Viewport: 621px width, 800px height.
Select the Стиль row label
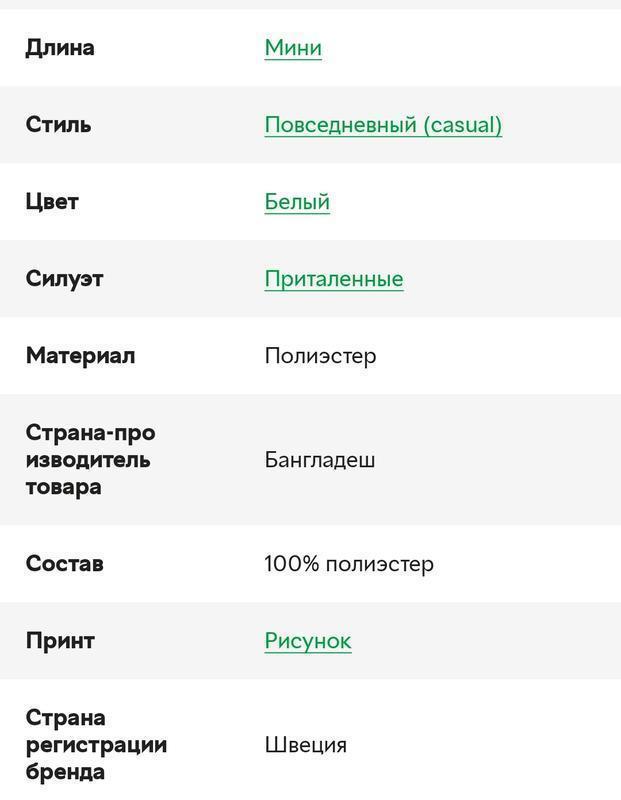pyautogui.click(x=58, y=125)
